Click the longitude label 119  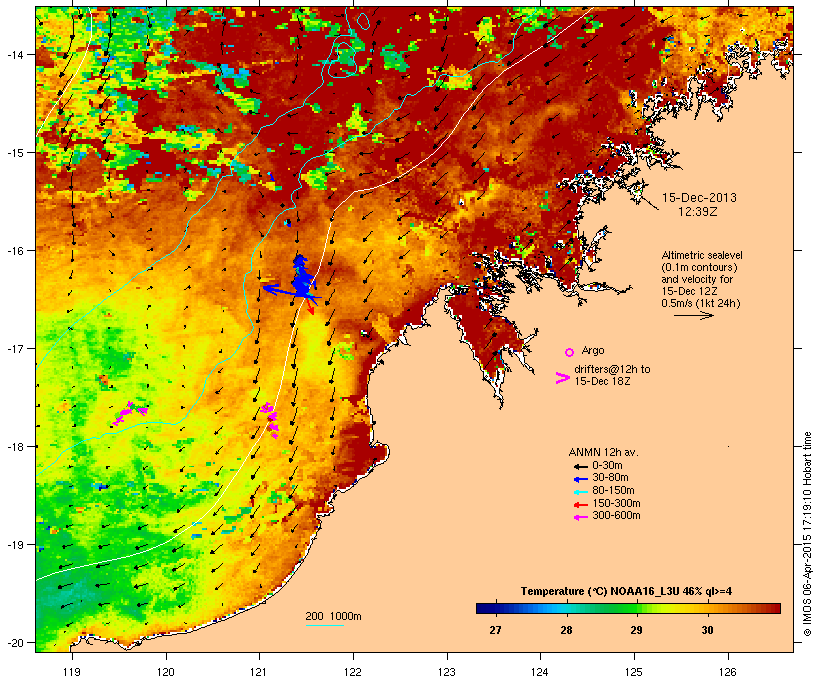72,672
